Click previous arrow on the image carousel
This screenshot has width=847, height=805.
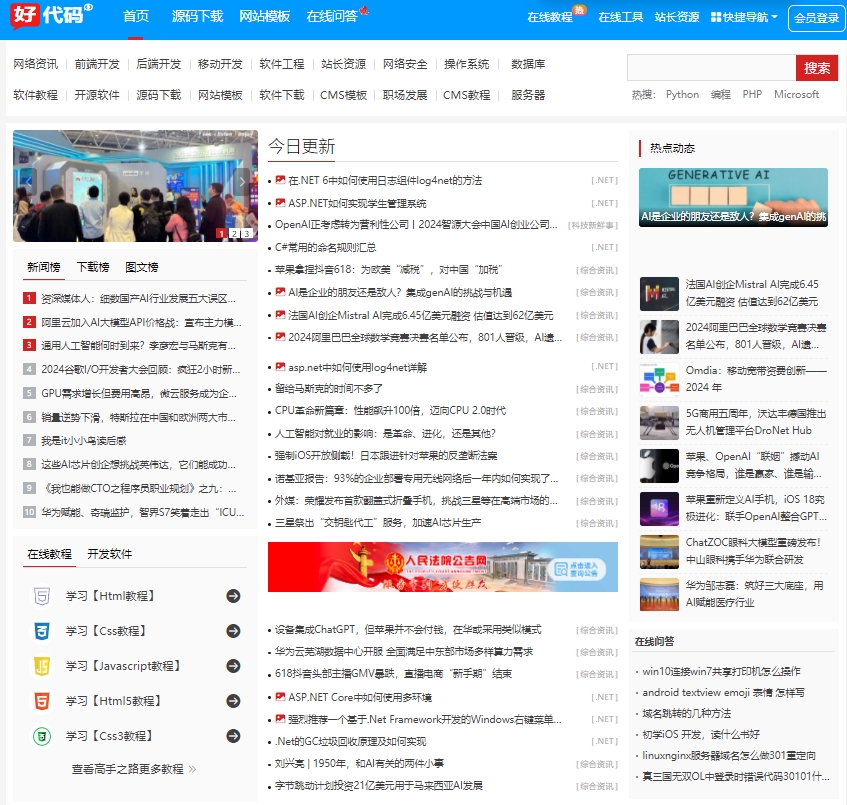29,182
